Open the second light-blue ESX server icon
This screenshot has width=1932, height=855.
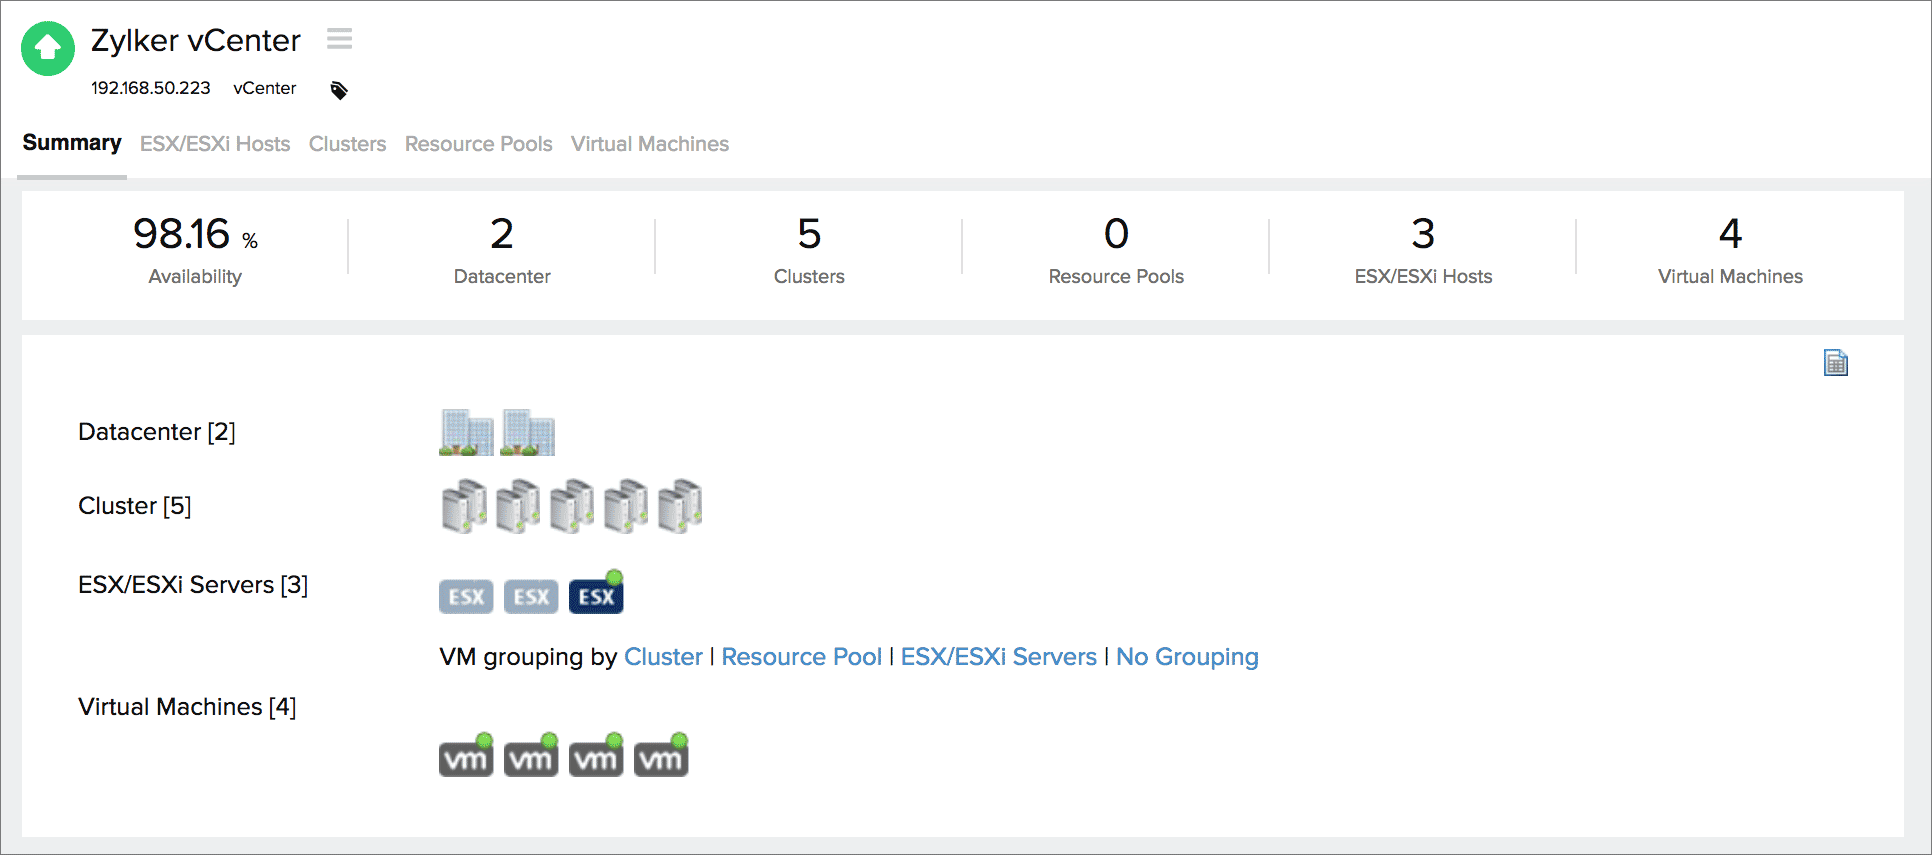click(x=531, y=597)
